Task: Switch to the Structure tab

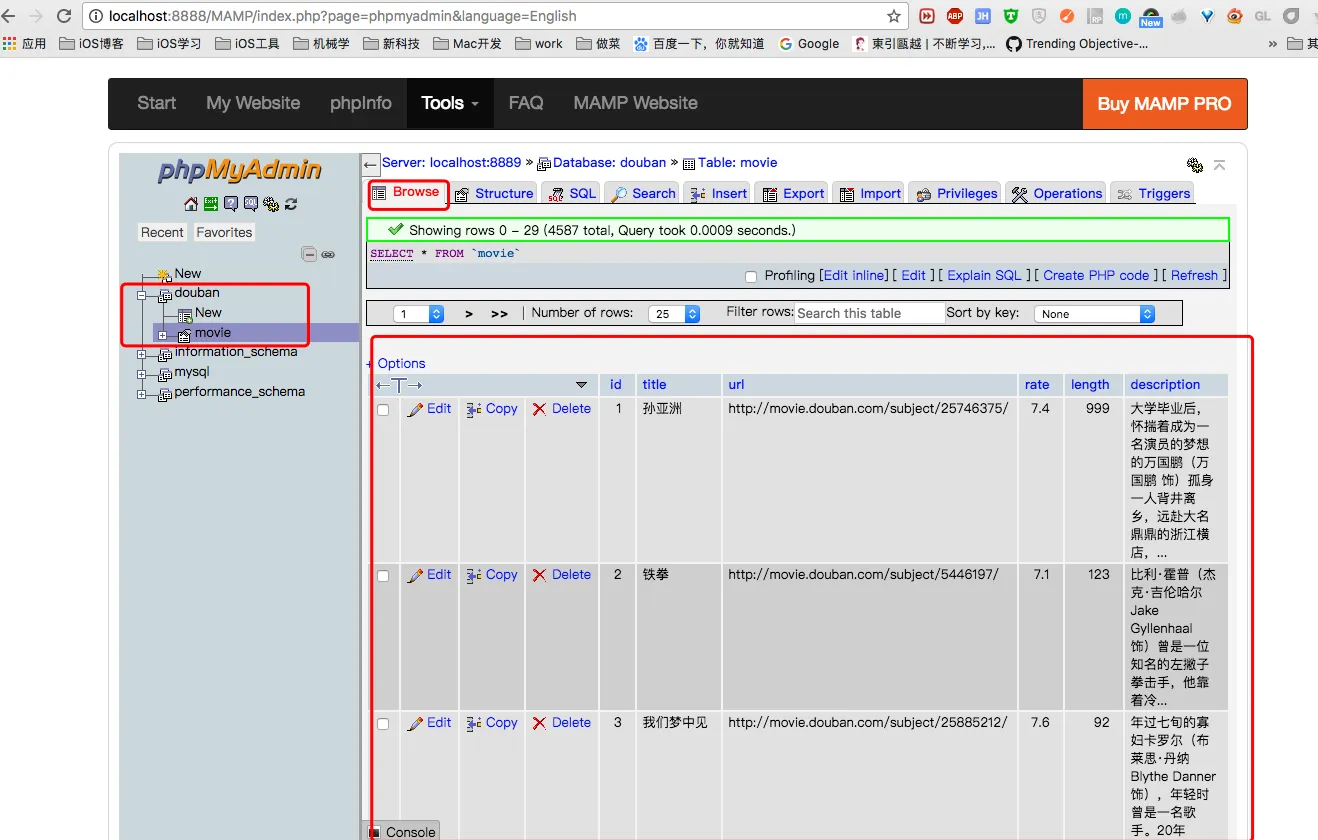Action: click(x=494, y=194)
